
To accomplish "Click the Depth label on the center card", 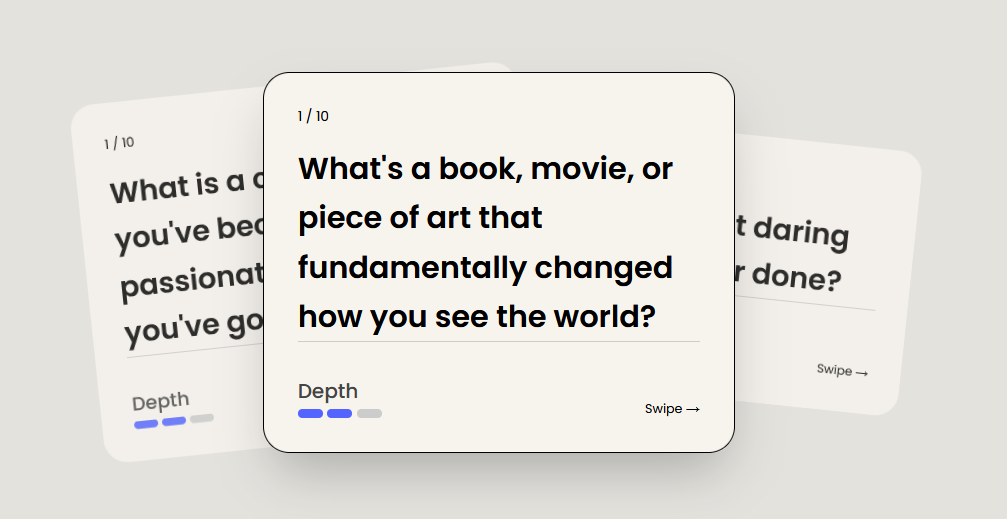I will click(328, 391).
